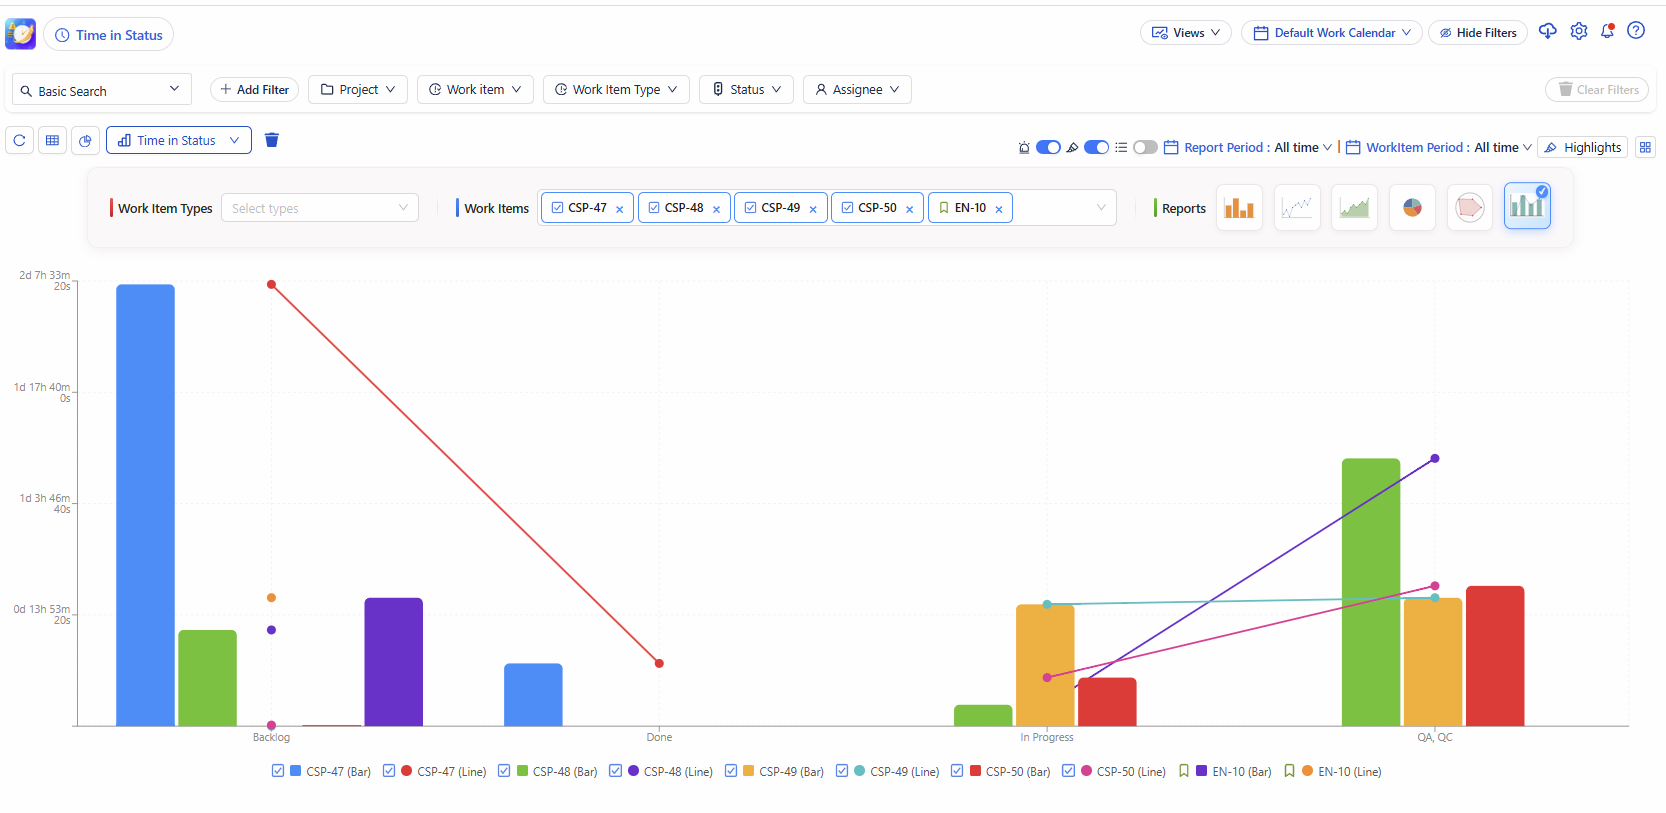Open the Work Item Type filter dropdown
1666x813 pixels.
(616, 89)
